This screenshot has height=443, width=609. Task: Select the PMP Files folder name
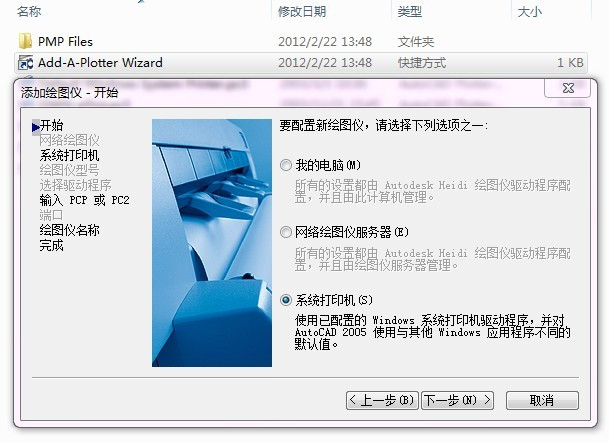(65, 42)
